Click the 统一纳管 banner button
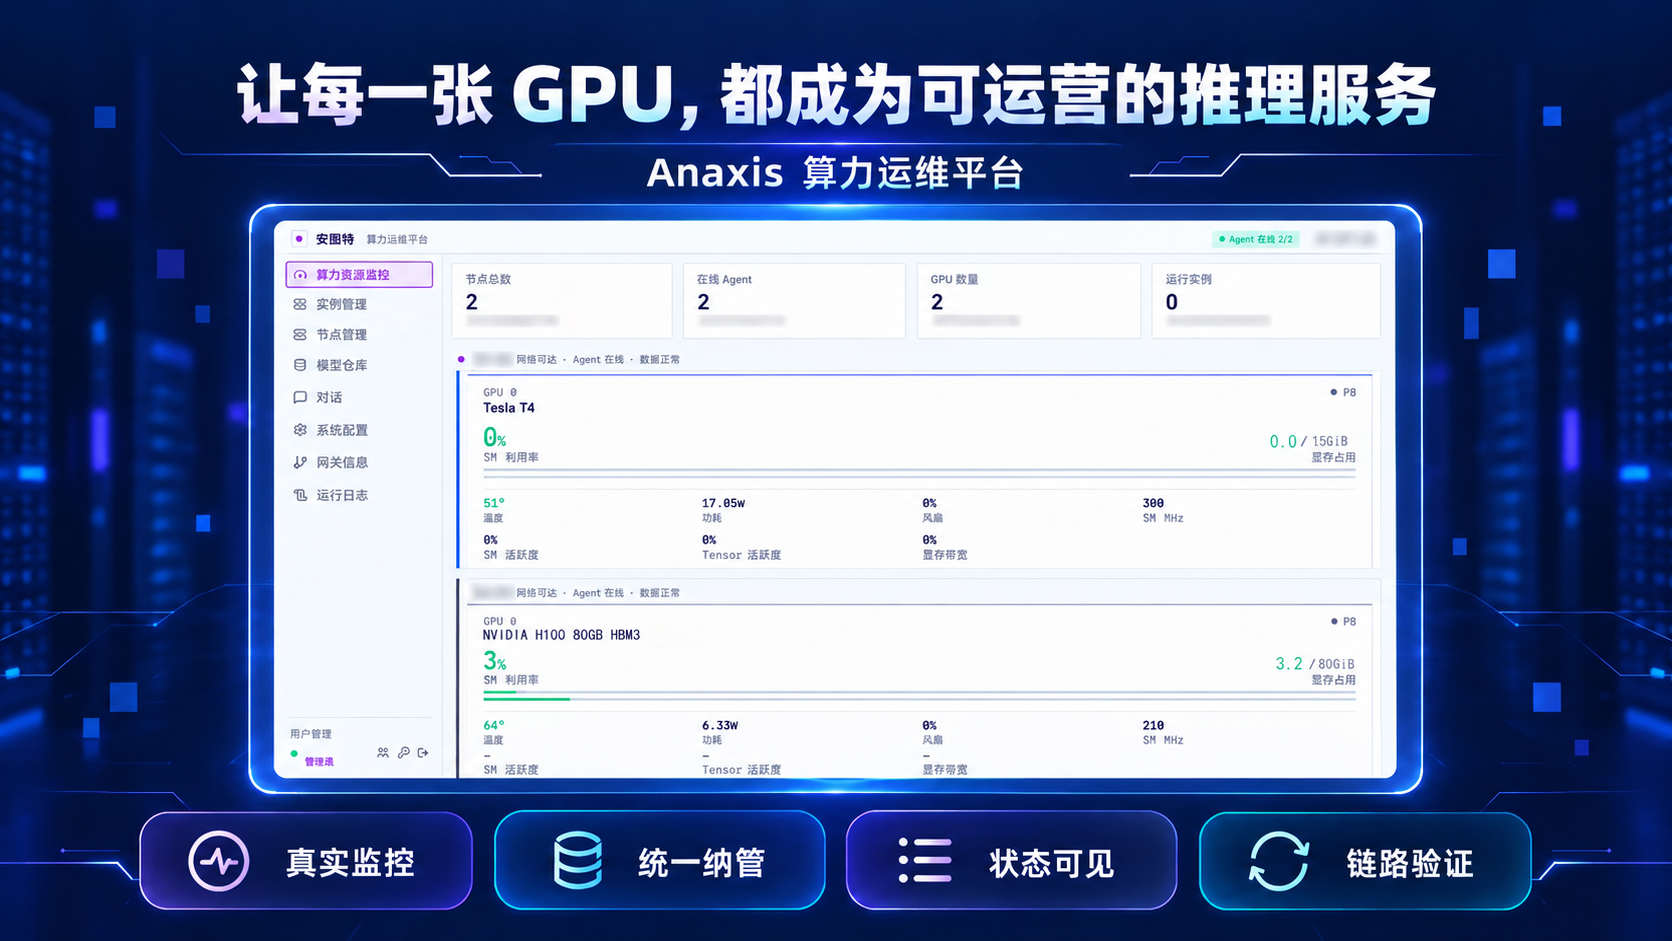This screenshot has height=941, width=1672. (660, 860)
